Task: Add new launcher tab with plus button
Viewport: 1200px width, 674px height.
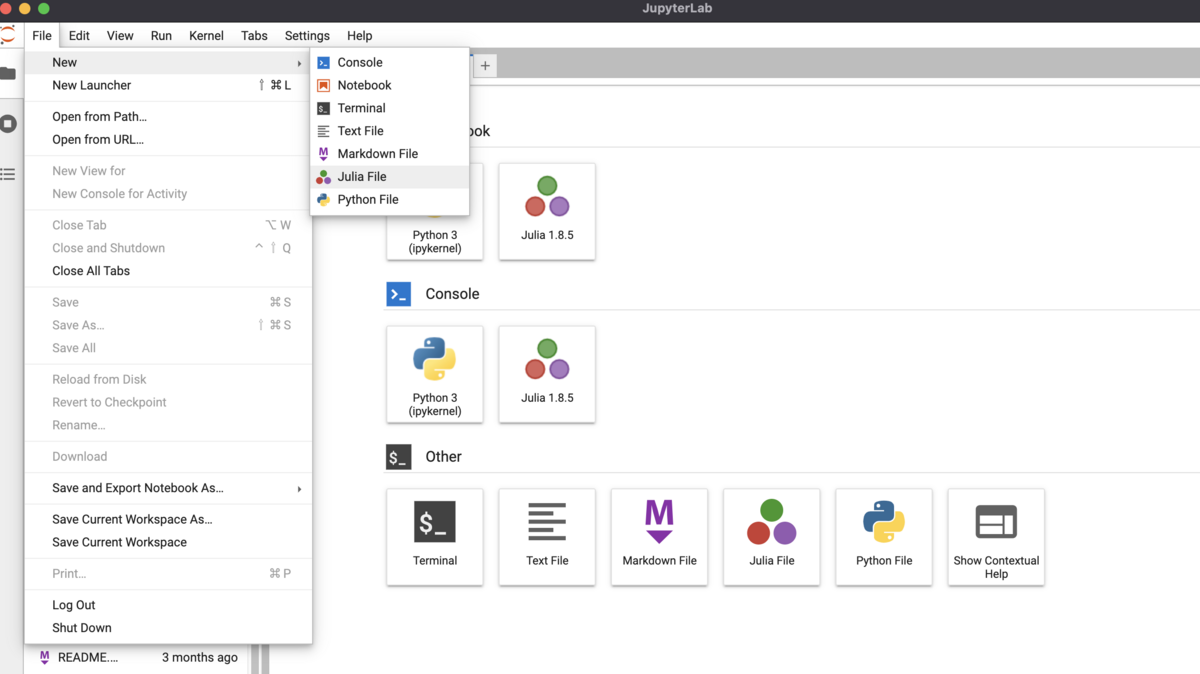Action: (485, 66)
